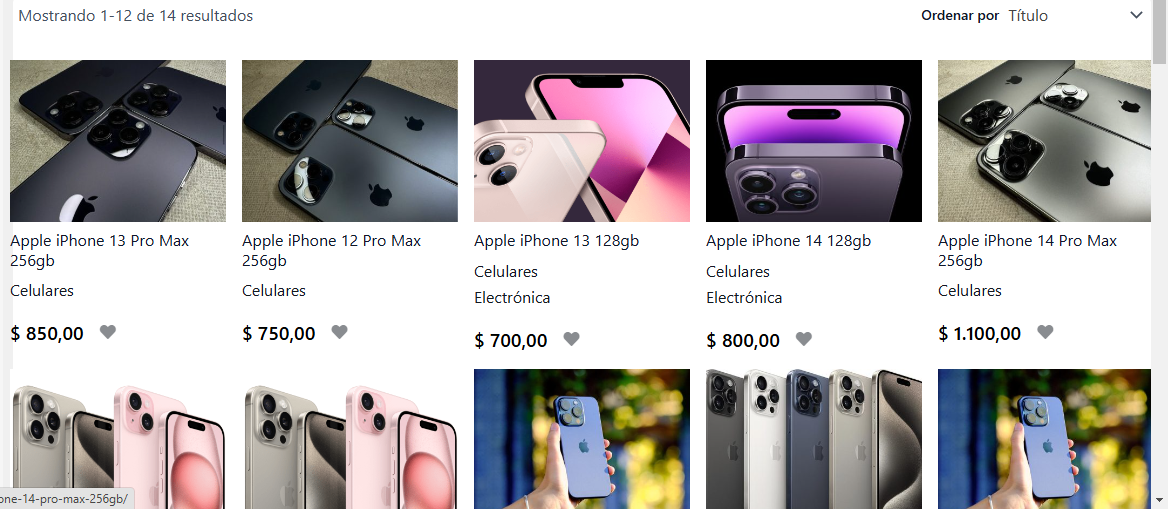This screenshot has width=1168, height=509.
Task: Open Apple iPhone 14 128gb product link
Action: coord(788,241)
